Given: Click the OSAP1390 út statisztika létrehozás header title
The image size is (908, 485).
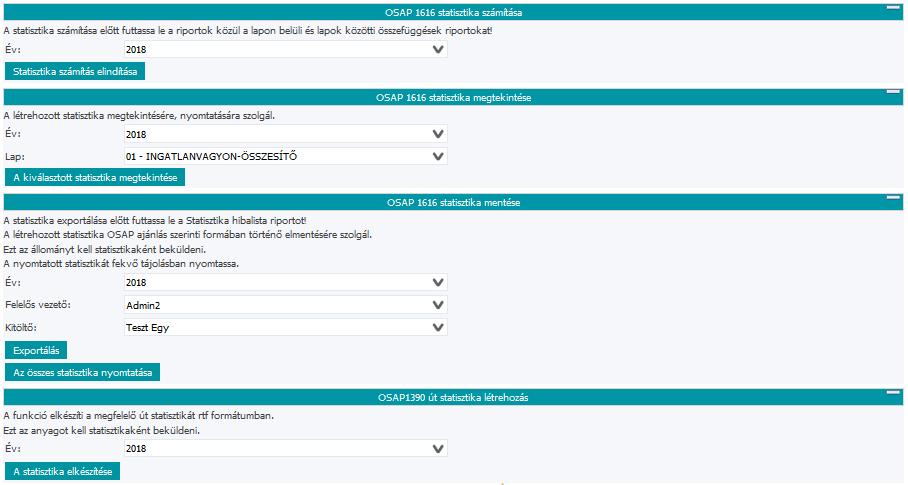Looking at the screenshot, I should [453, 398].
